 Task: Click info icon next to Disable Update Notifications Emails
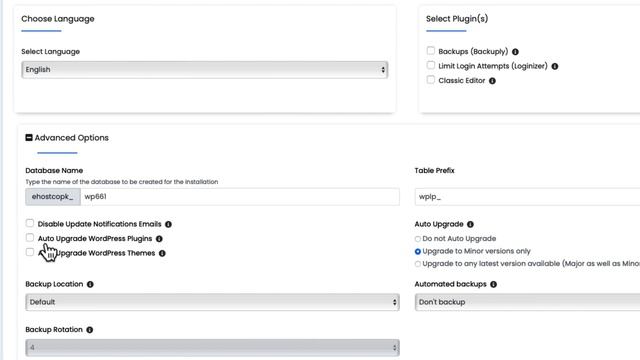click(x=168, y=224)
